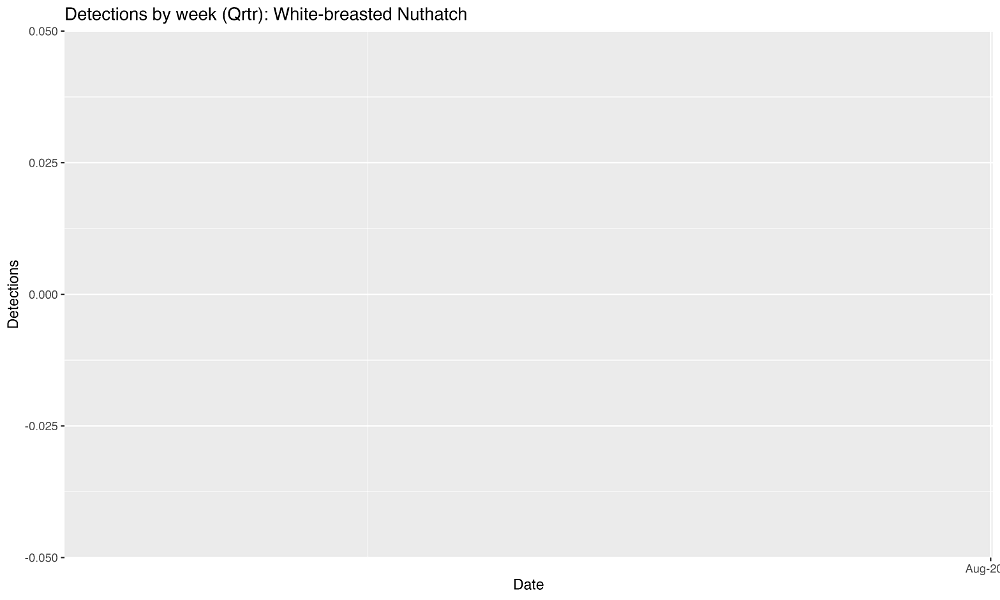
Task: Click minor gridline between -0.025 and -0.050
Action: click(x=528, y=492)
